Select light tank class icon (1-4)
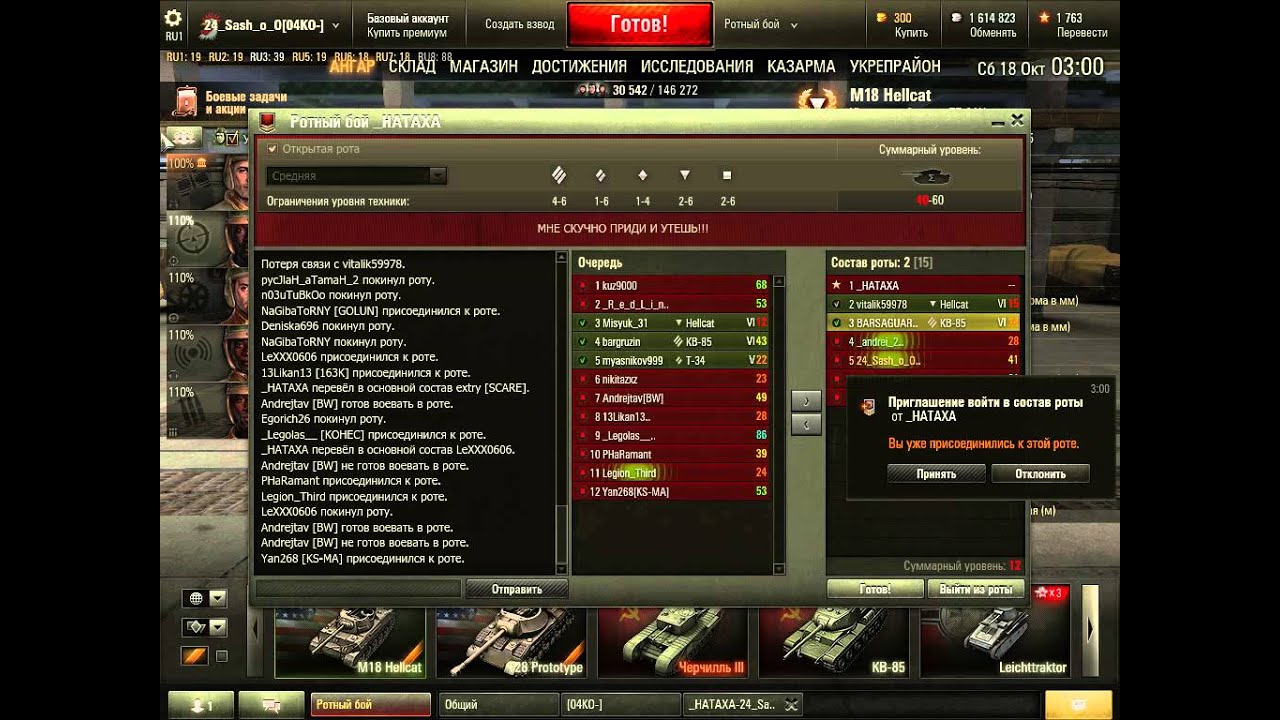This screenshot has height=720, width=1280. pos(643,175)
